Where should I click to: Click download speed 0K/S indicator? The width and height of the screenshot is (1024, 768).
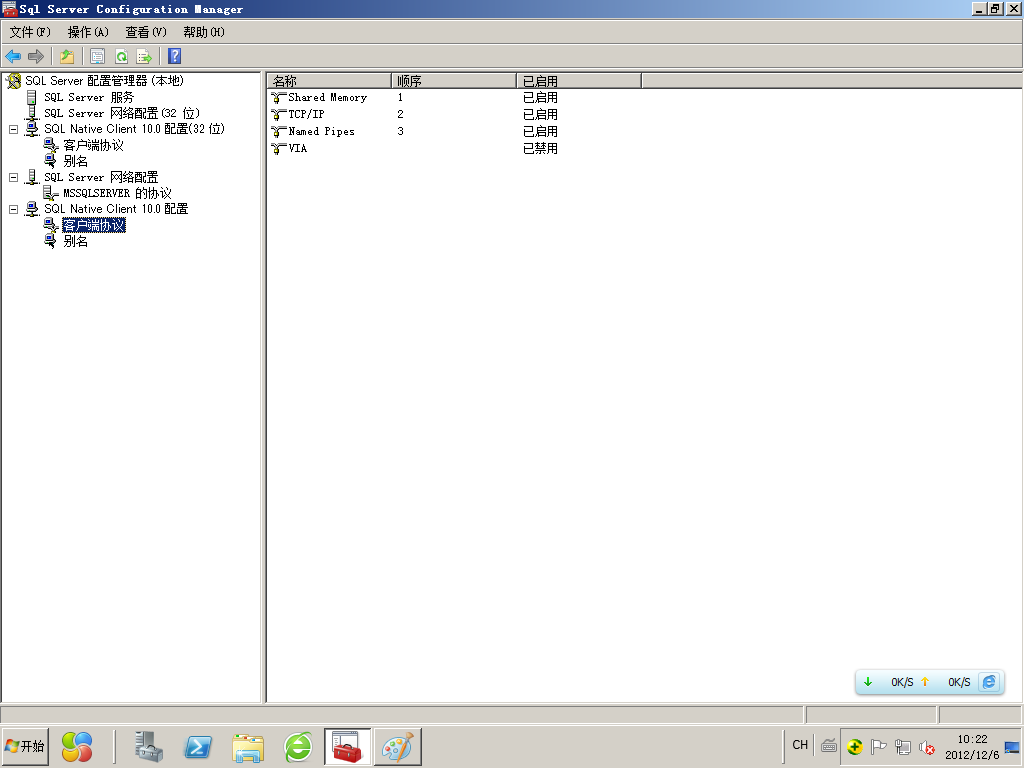point(902,682)
